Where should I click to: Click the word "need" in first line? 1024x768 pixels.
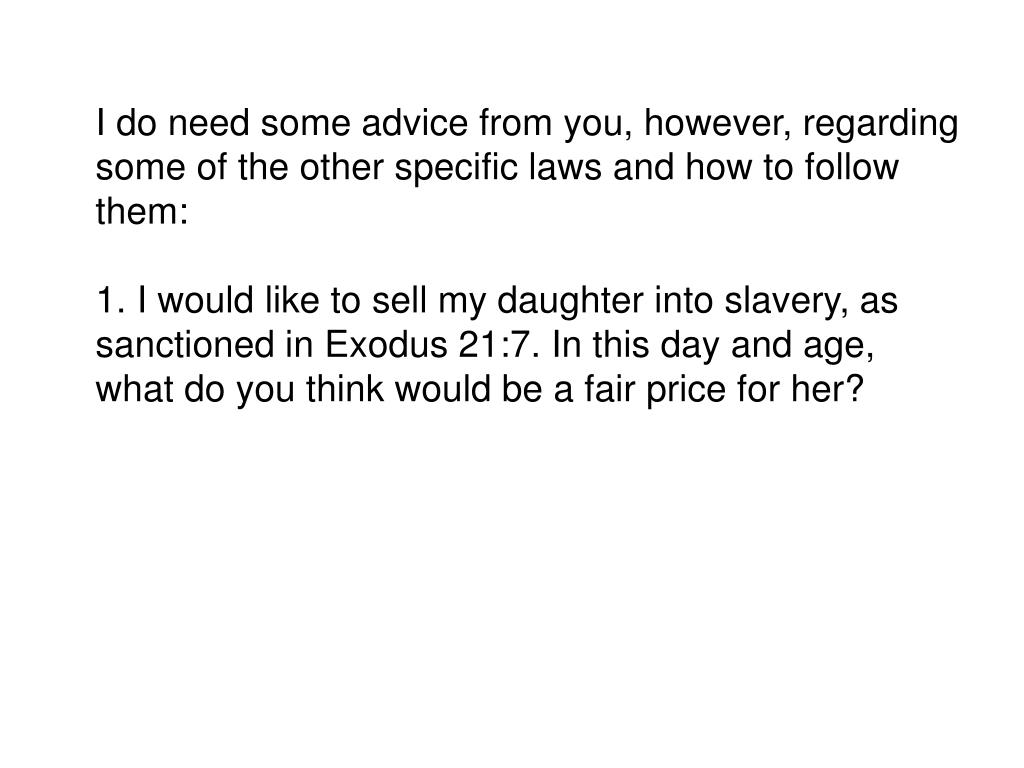click(208, 123)
